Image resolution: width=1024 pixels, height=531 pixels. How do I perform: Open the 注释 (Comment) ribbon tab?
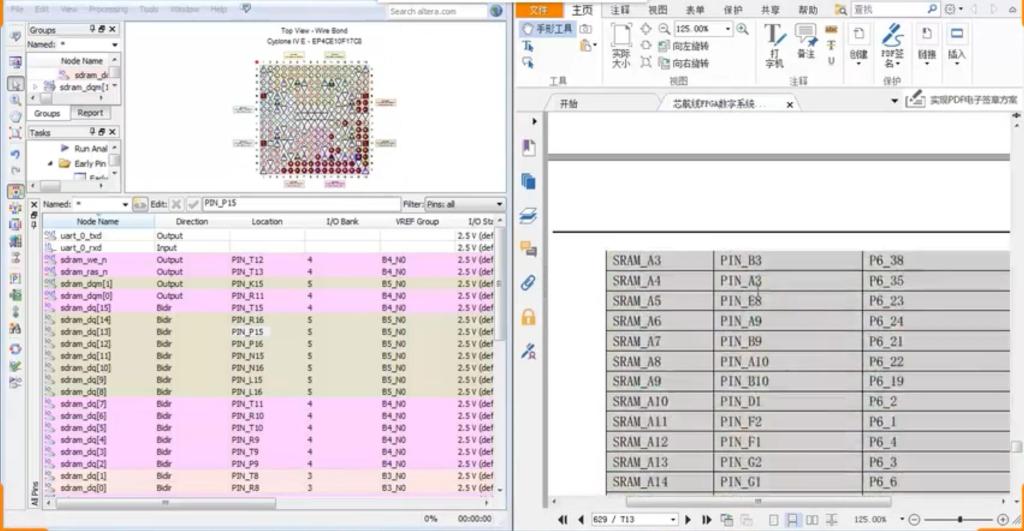pos(620,10)
